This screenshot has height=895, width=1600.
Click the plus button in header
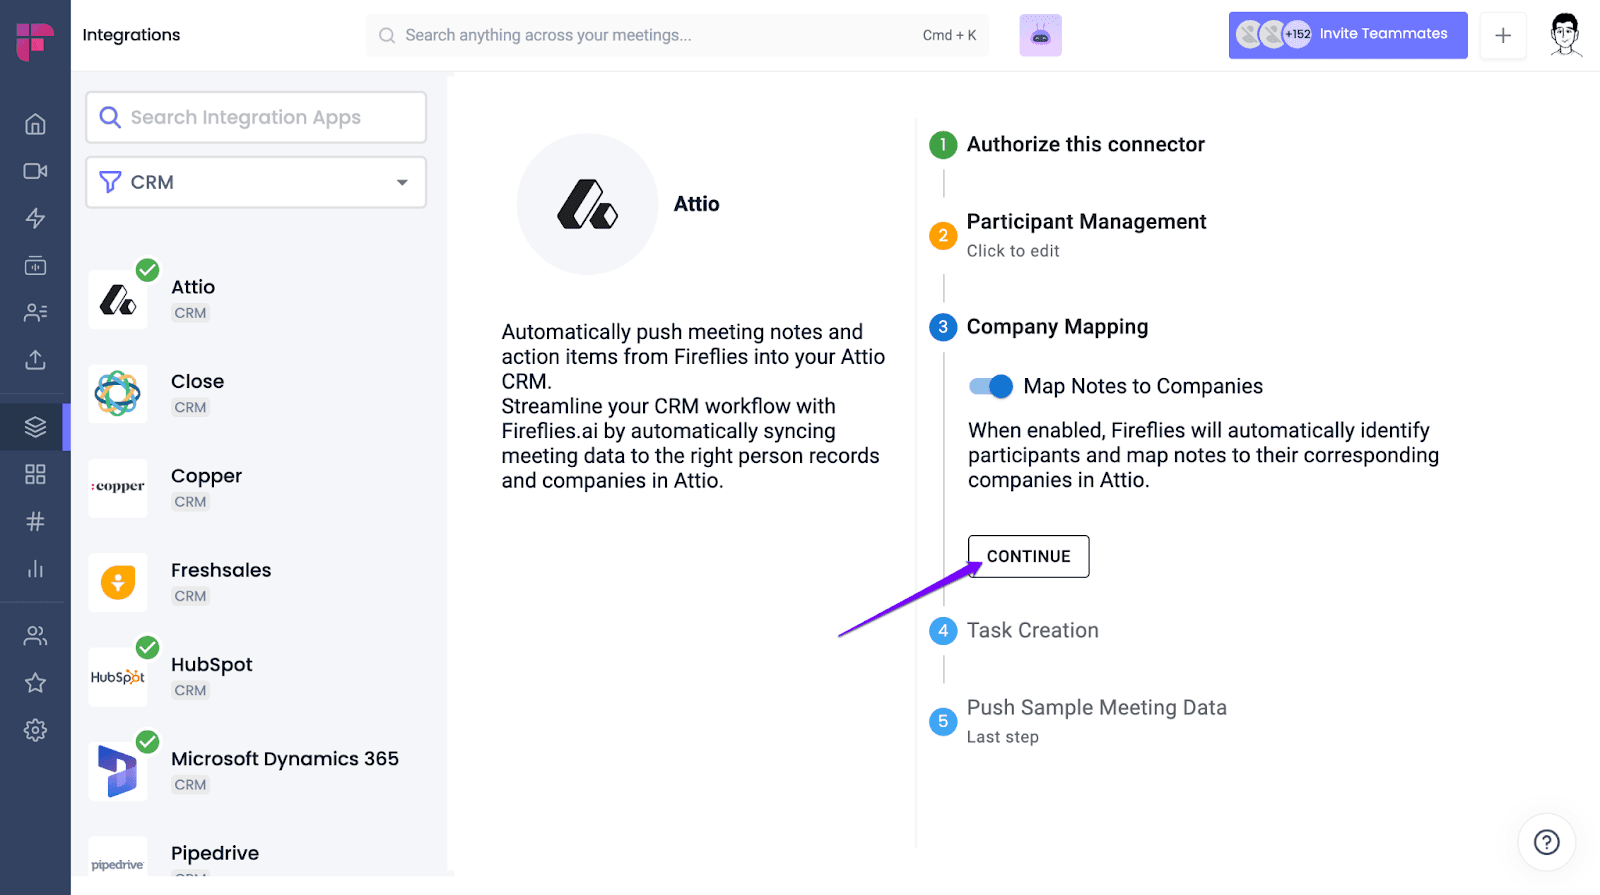click(x=1502, y=36)
